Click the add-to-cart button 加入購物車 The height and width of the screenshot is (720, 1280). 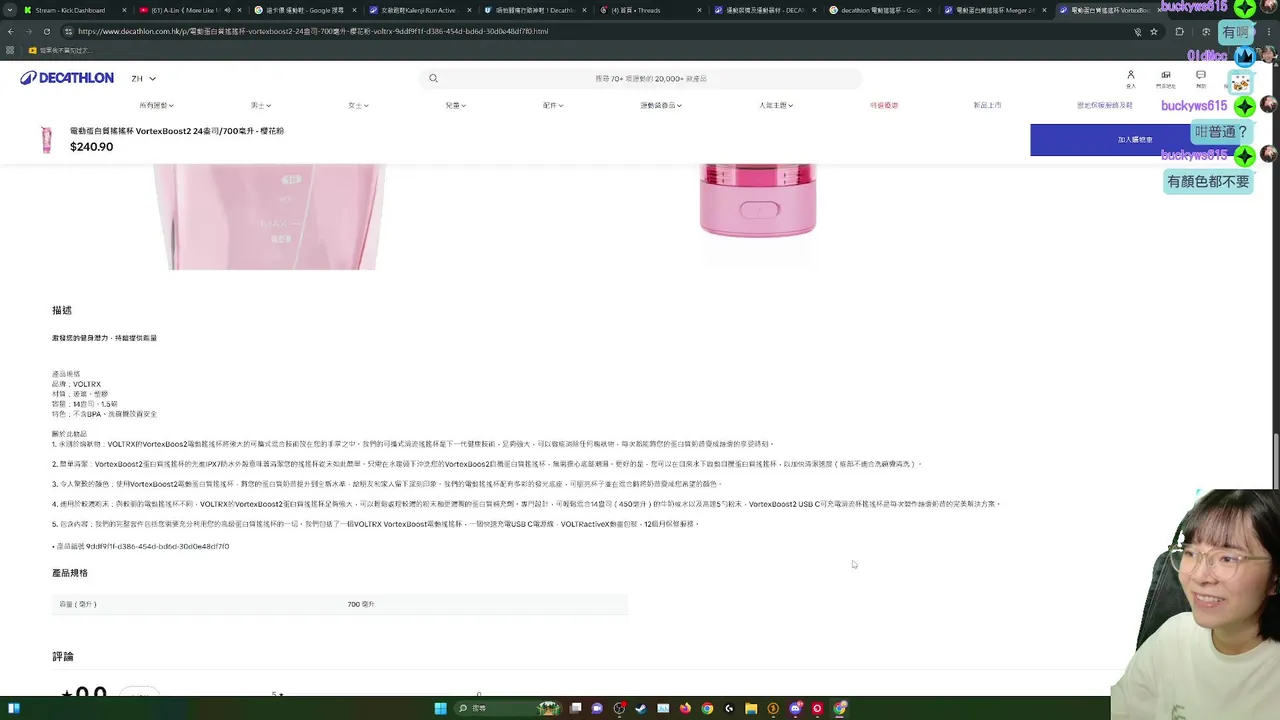click(1135, 140)
